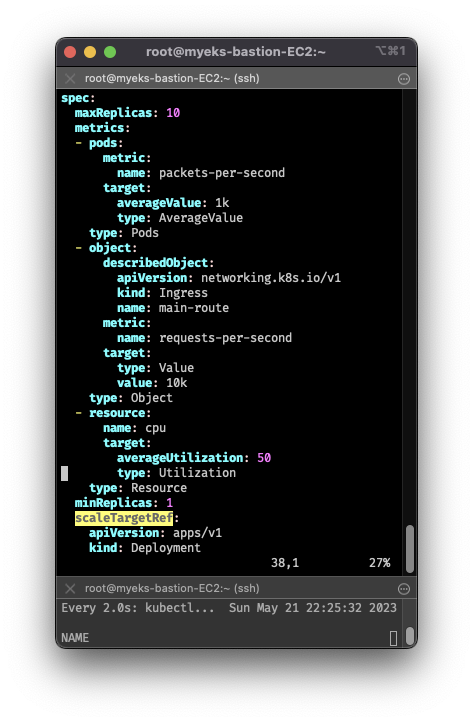The height and width of the screenshot is (722, 473).
Task: Click the maxReplicas value 10
Action: [173, 113]
